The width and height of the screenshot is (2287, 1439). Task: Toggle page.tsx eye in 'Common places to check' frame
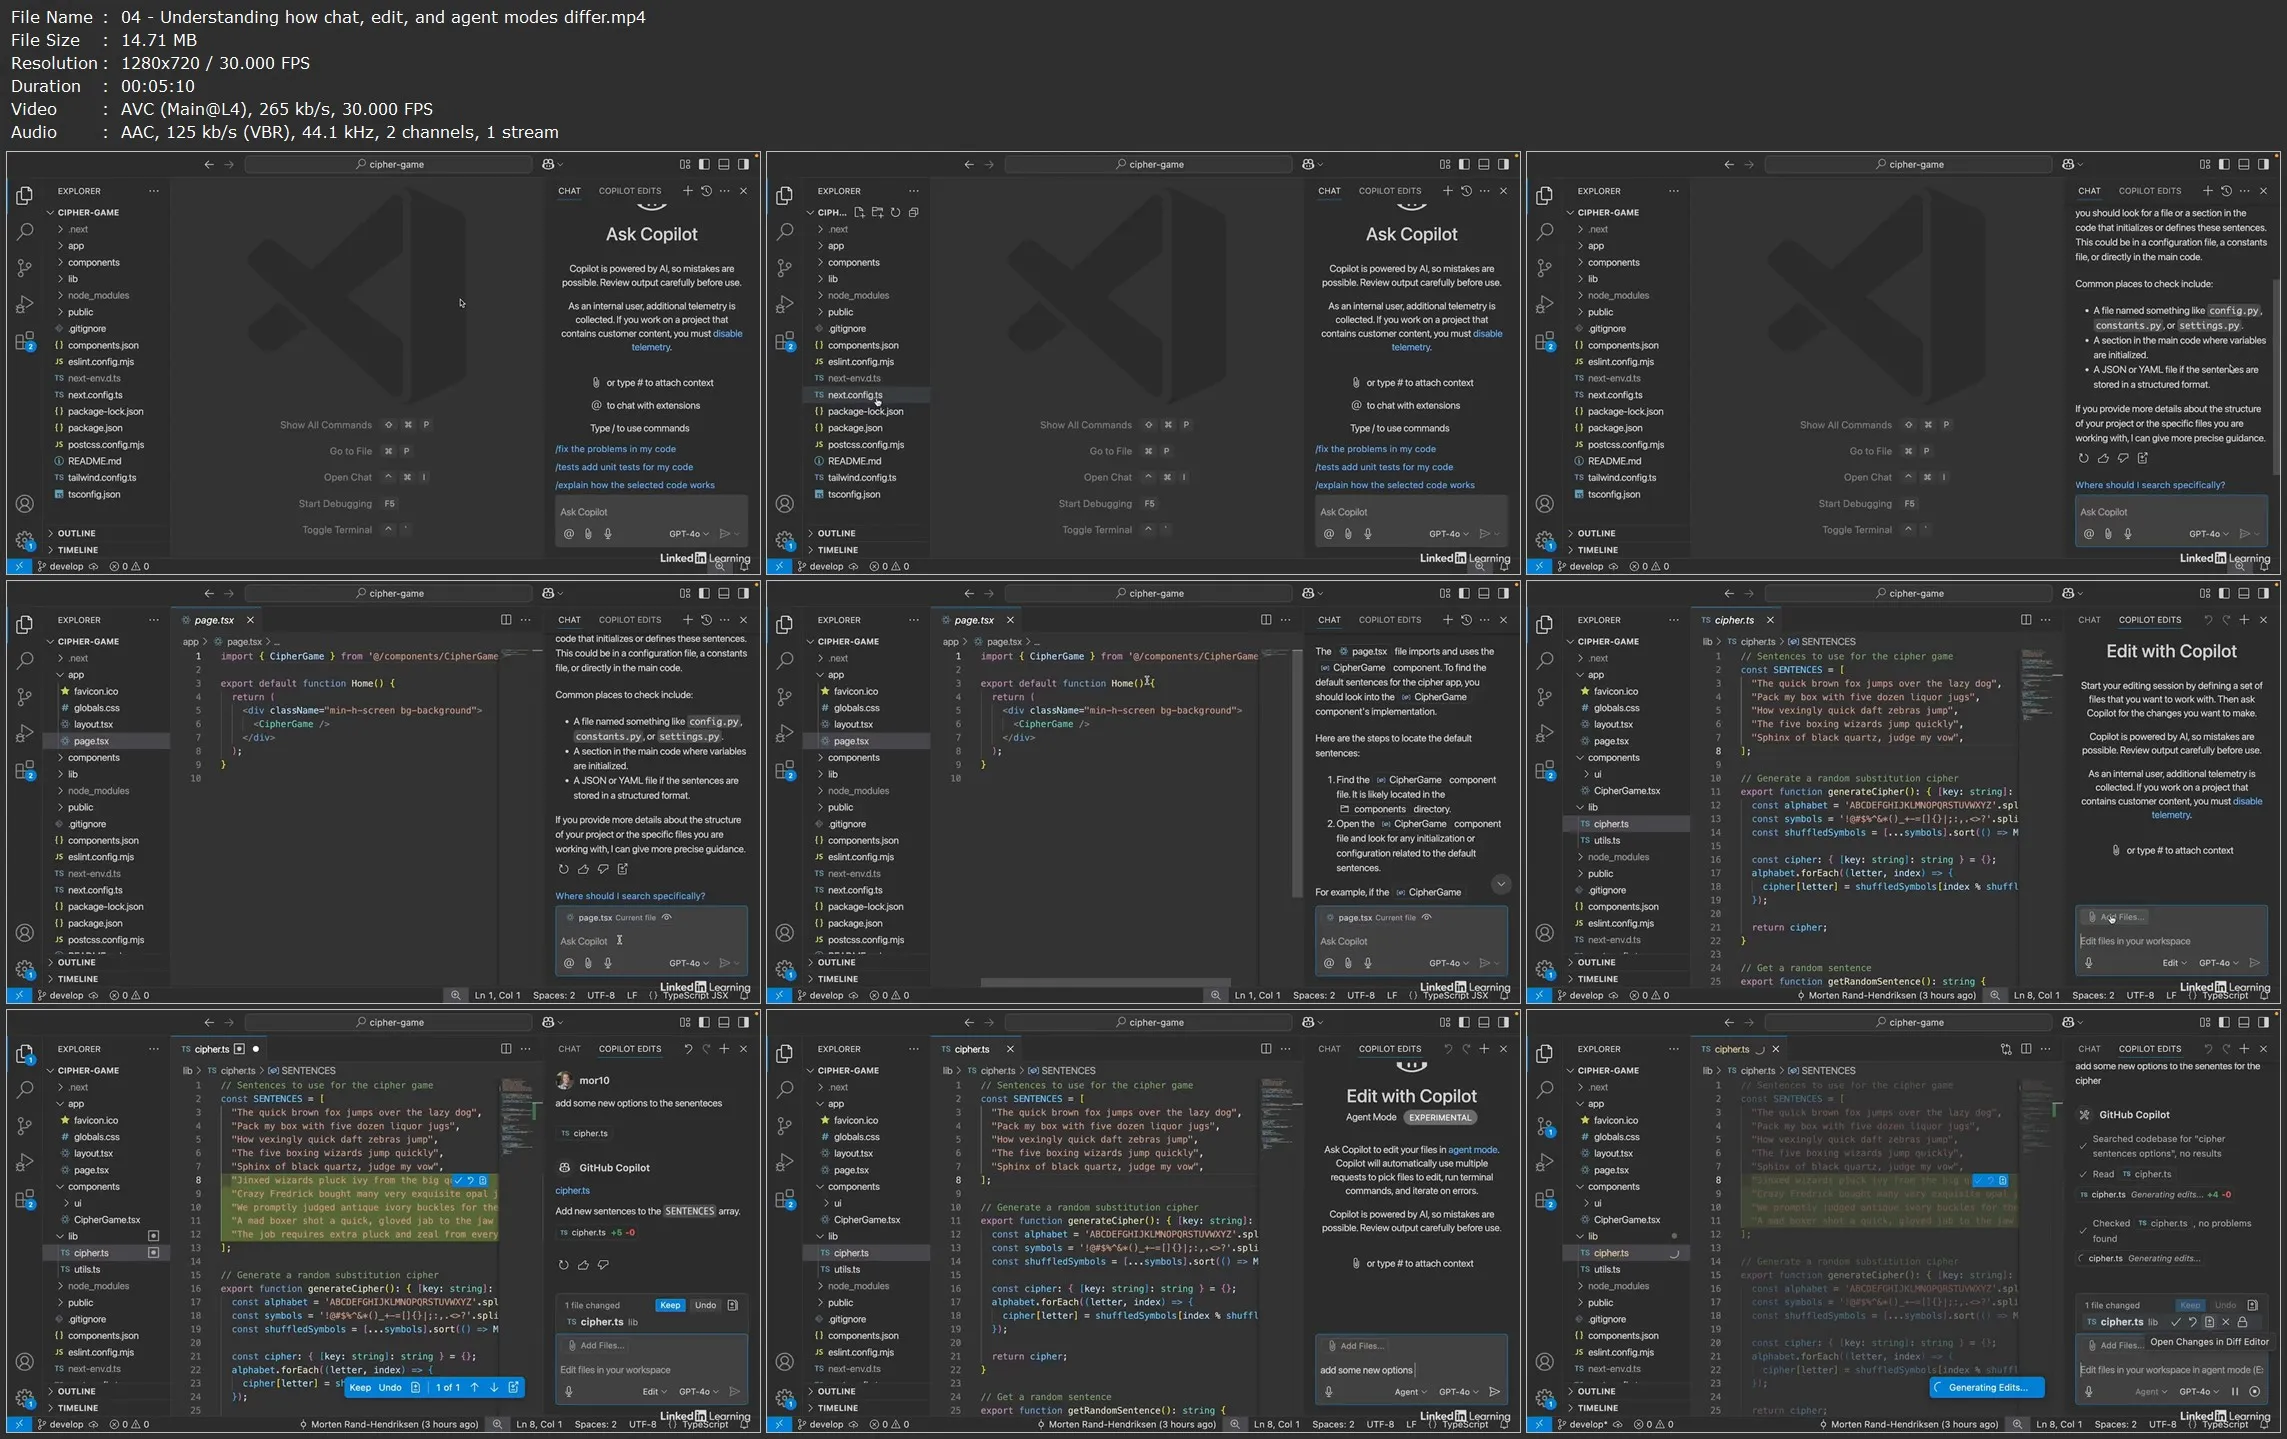pyautogui.click(x=667, y=917)
